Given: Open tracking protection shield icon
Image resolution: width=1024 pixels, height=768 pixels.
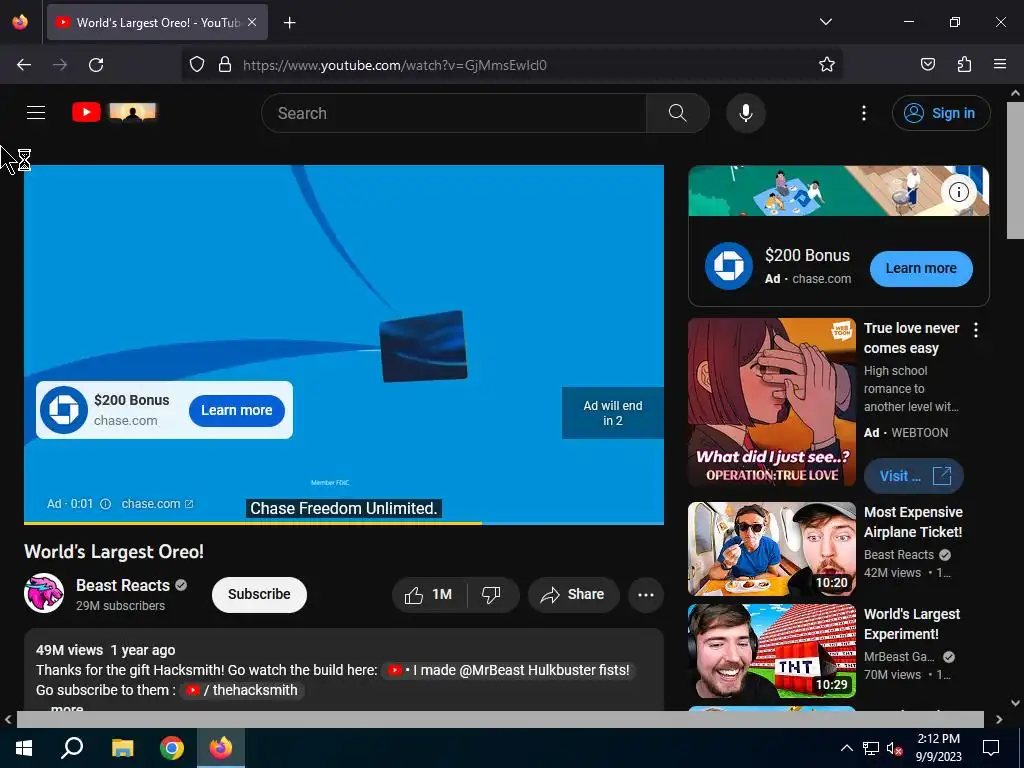Looking at the screenshot, I should (x=197, y=65).
